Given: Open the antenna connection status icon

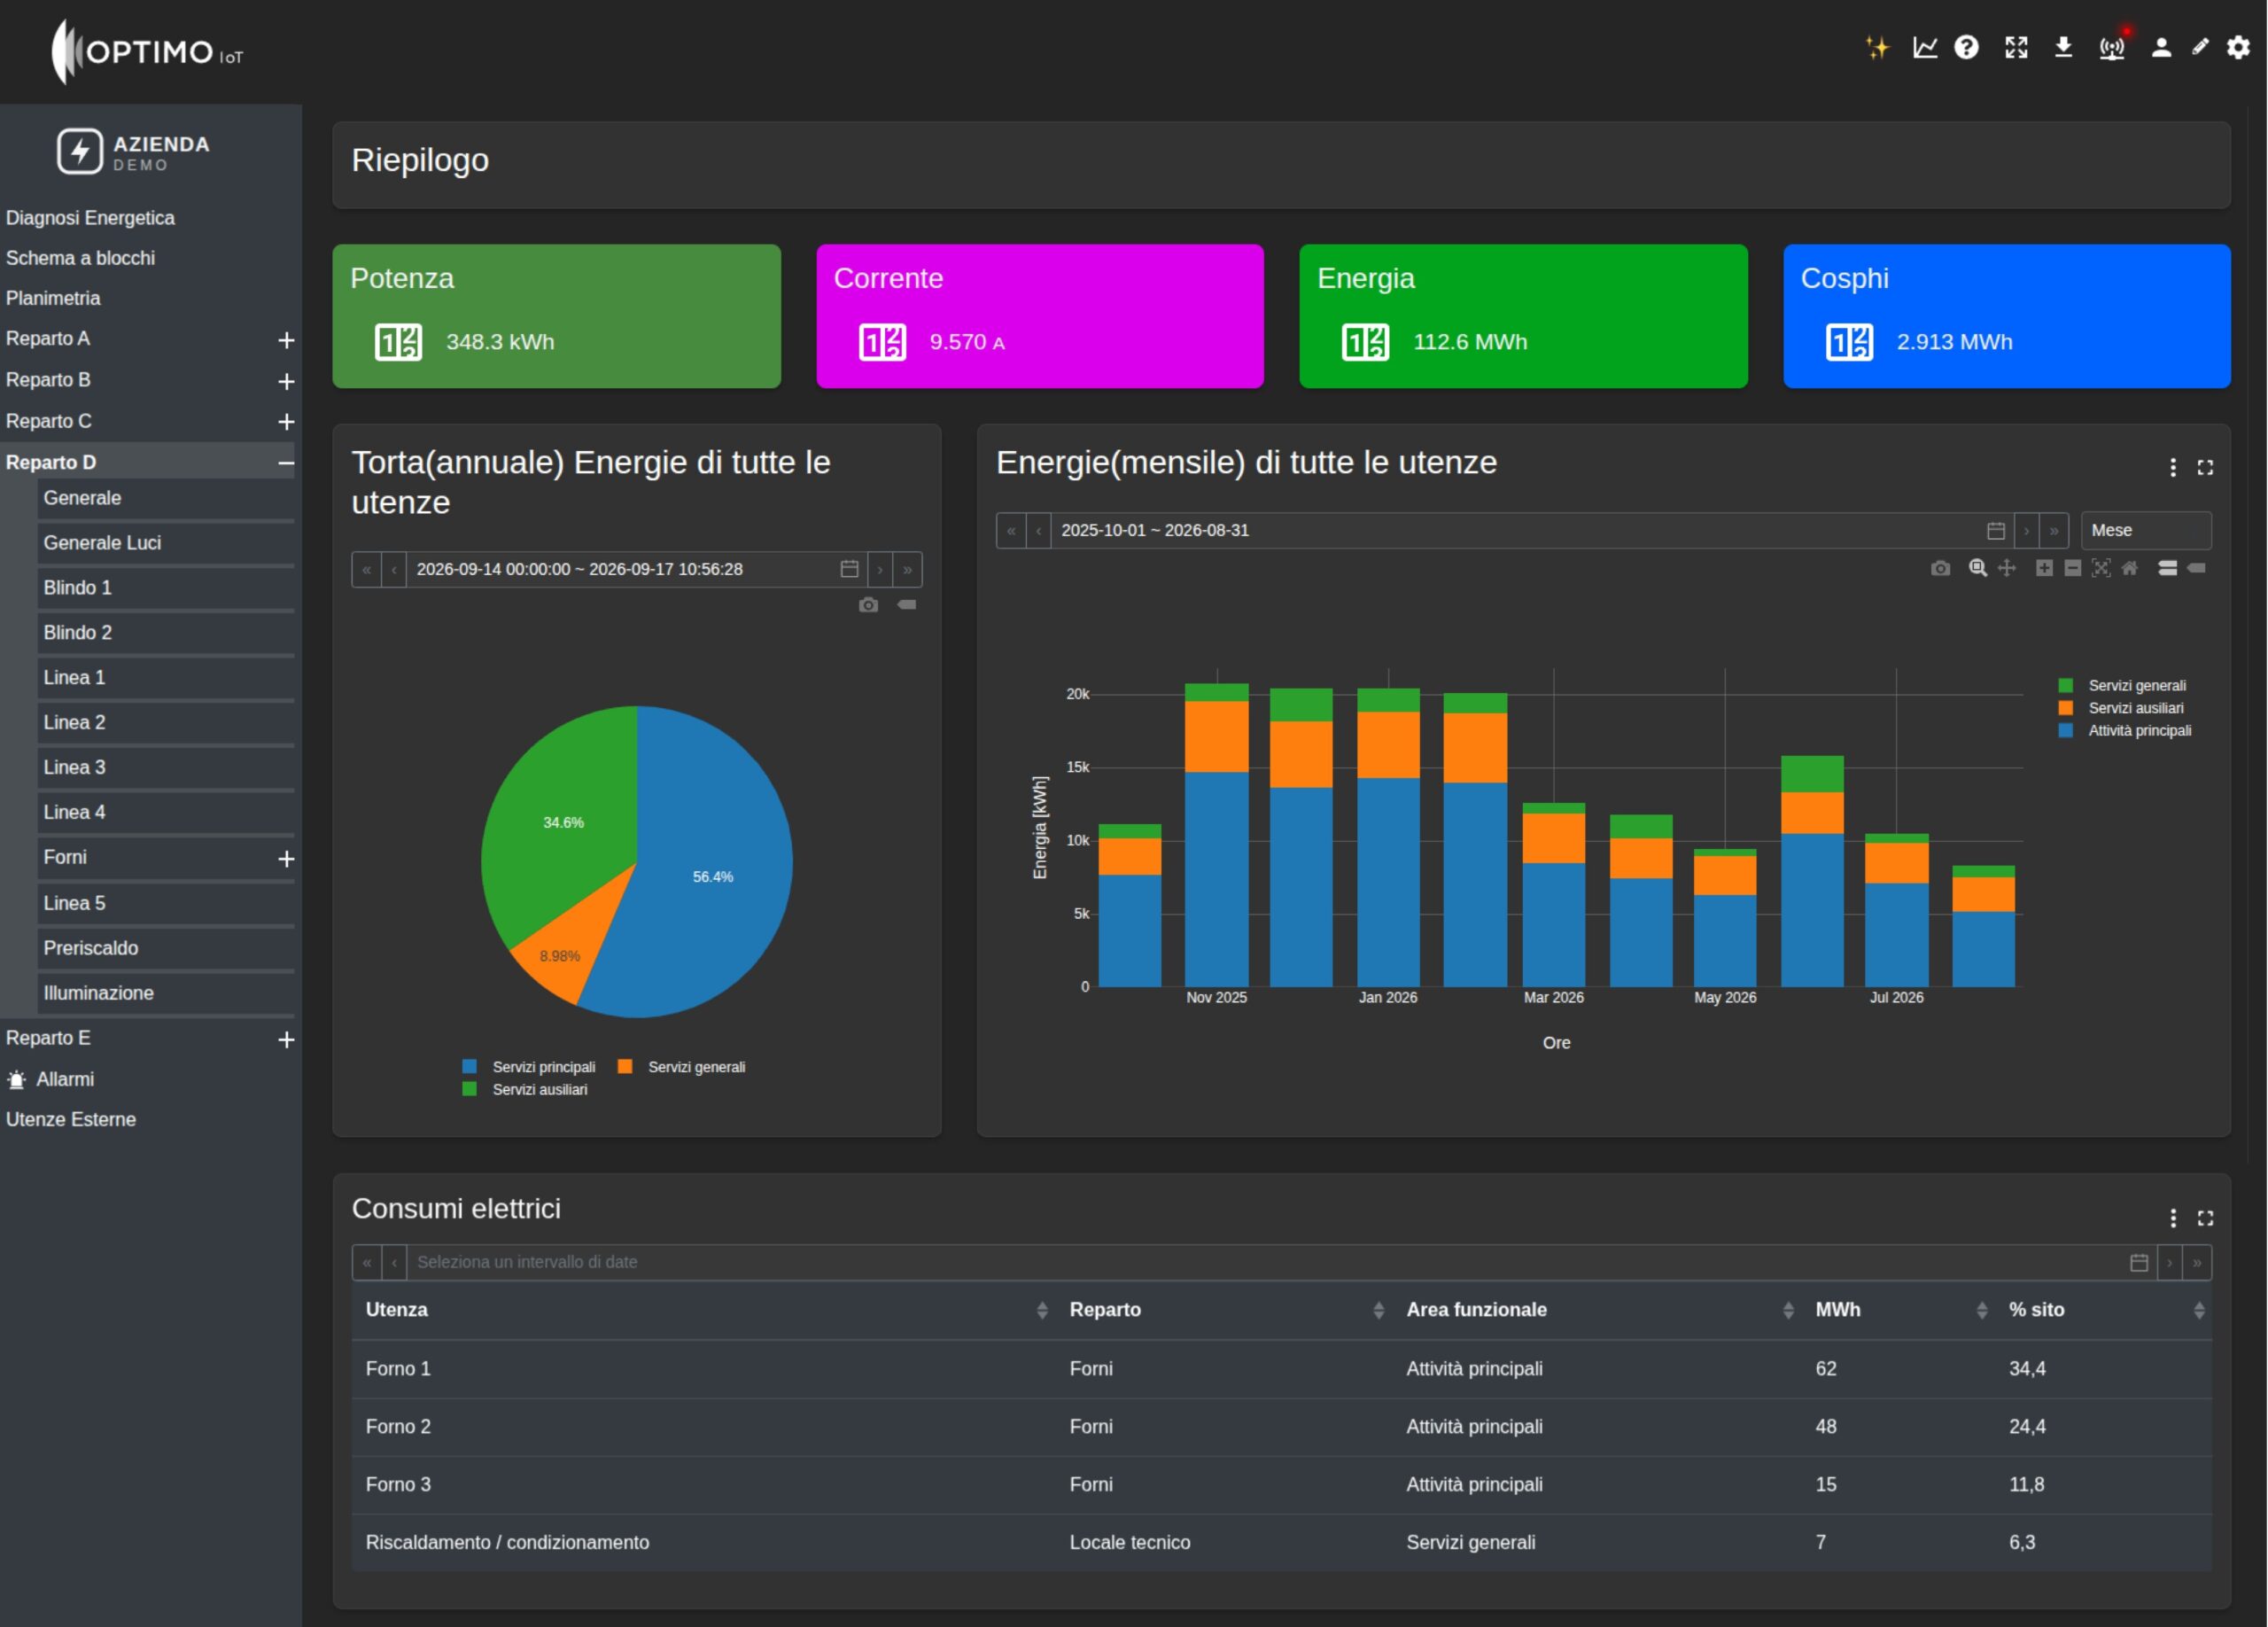Looking at the screenshot, I should tap(2112, 47).
